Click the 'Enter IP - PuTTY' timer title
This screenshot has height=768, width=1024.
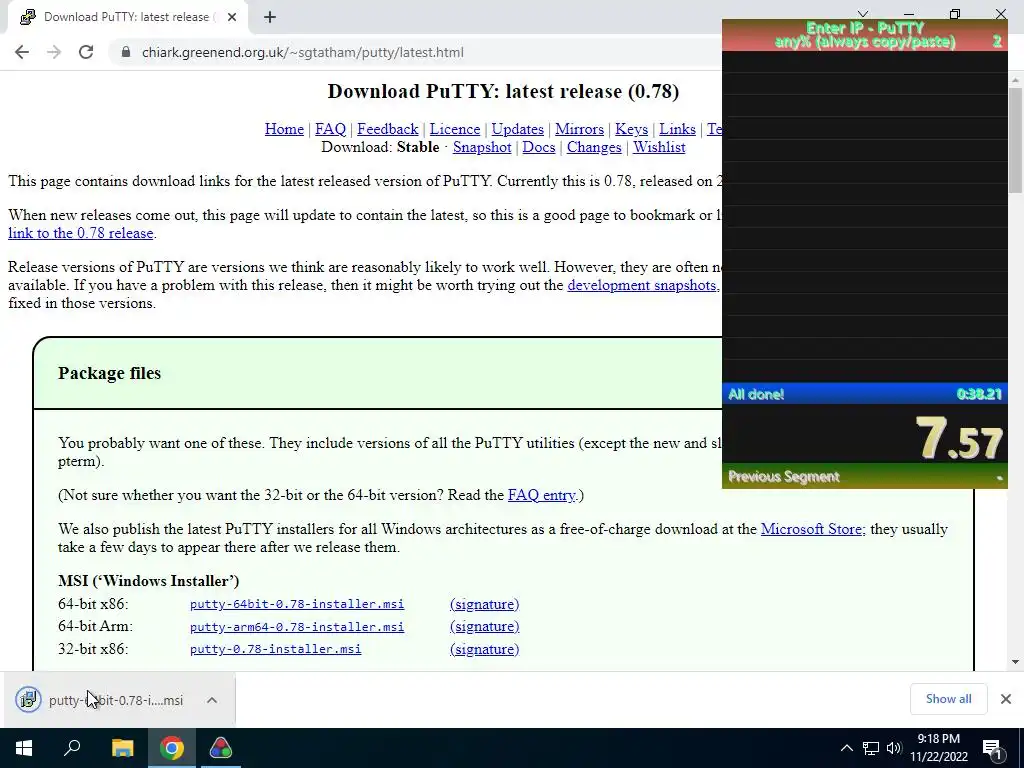coord(865,35)
